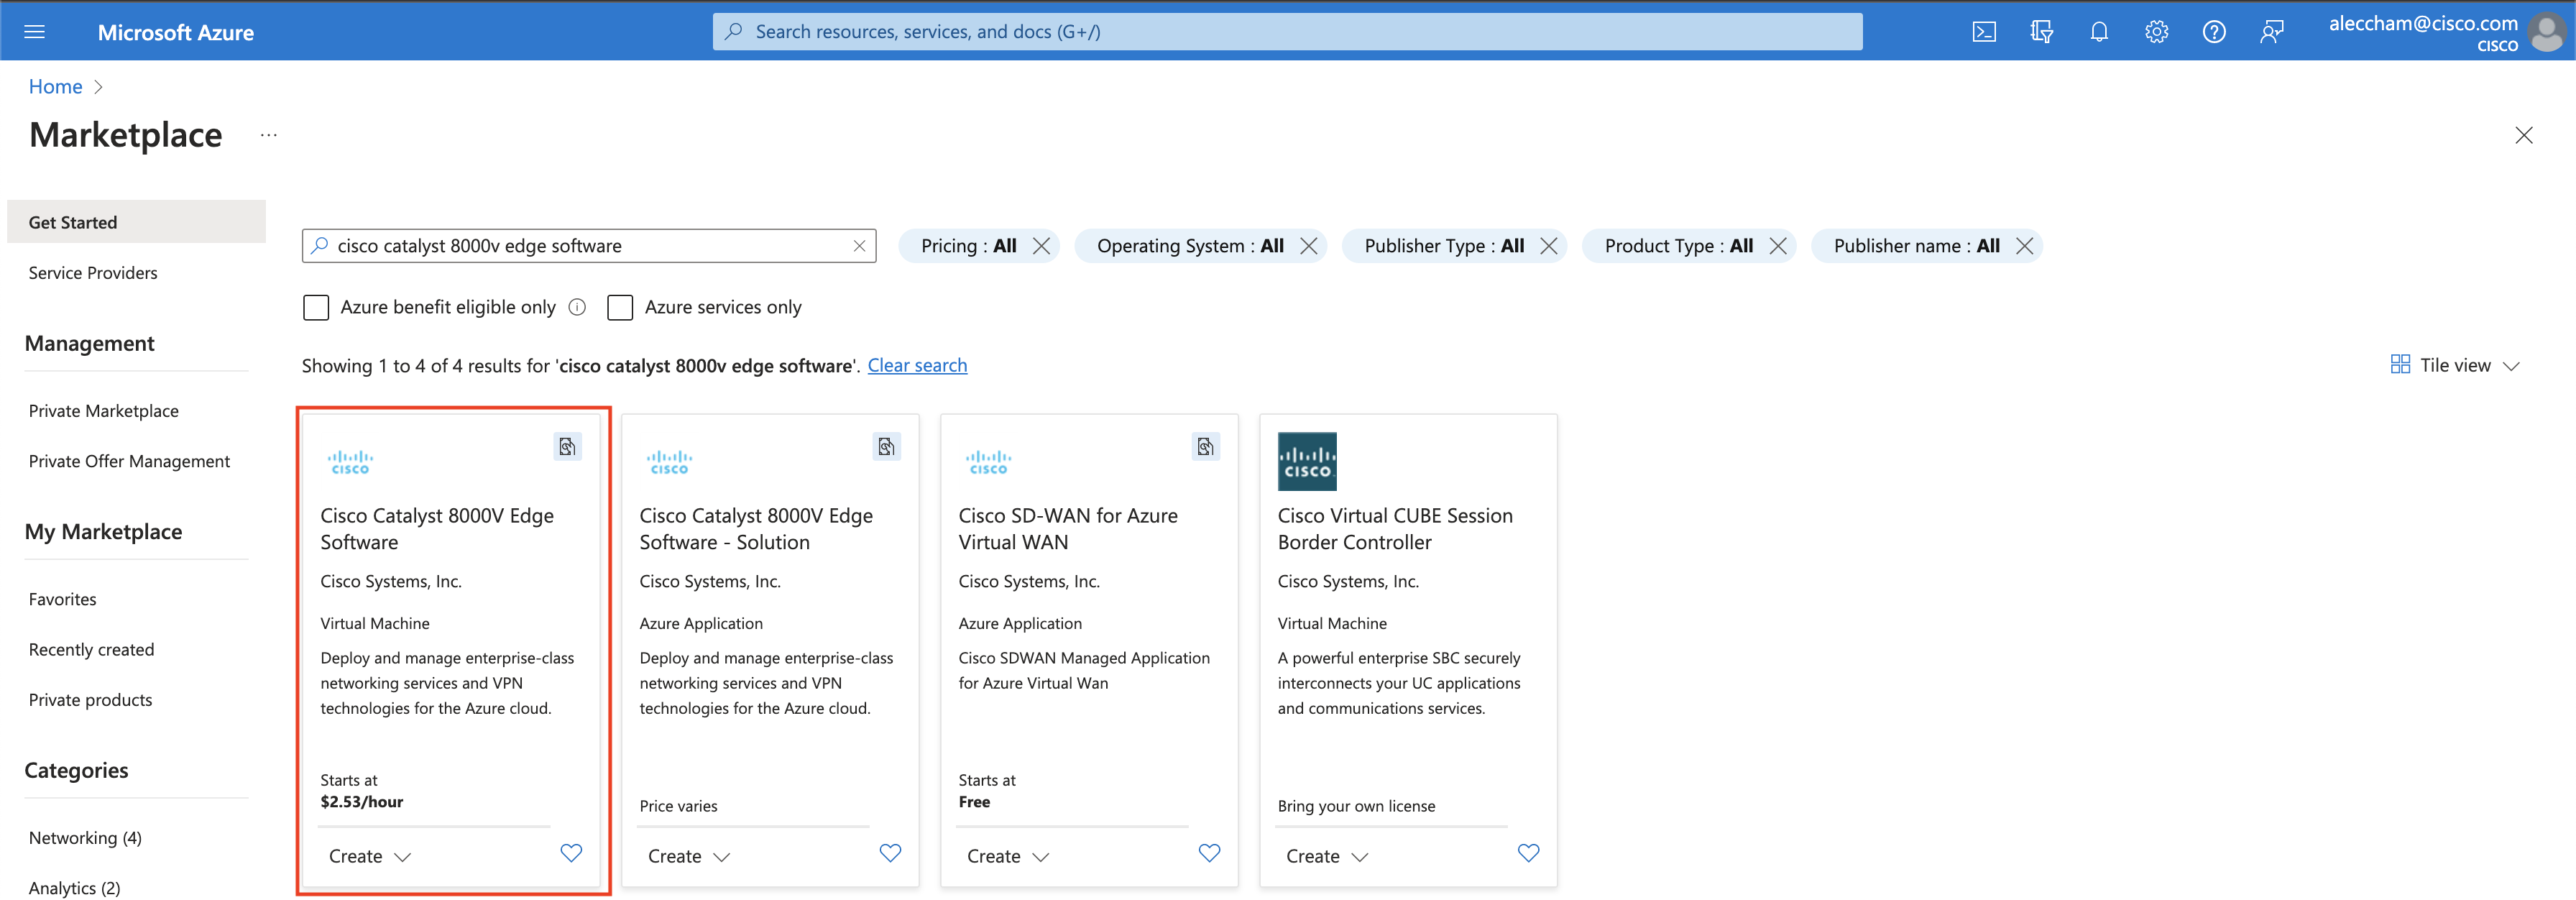Expand Create on the 8000V Edge Software - Solution card

pos(688,856)
